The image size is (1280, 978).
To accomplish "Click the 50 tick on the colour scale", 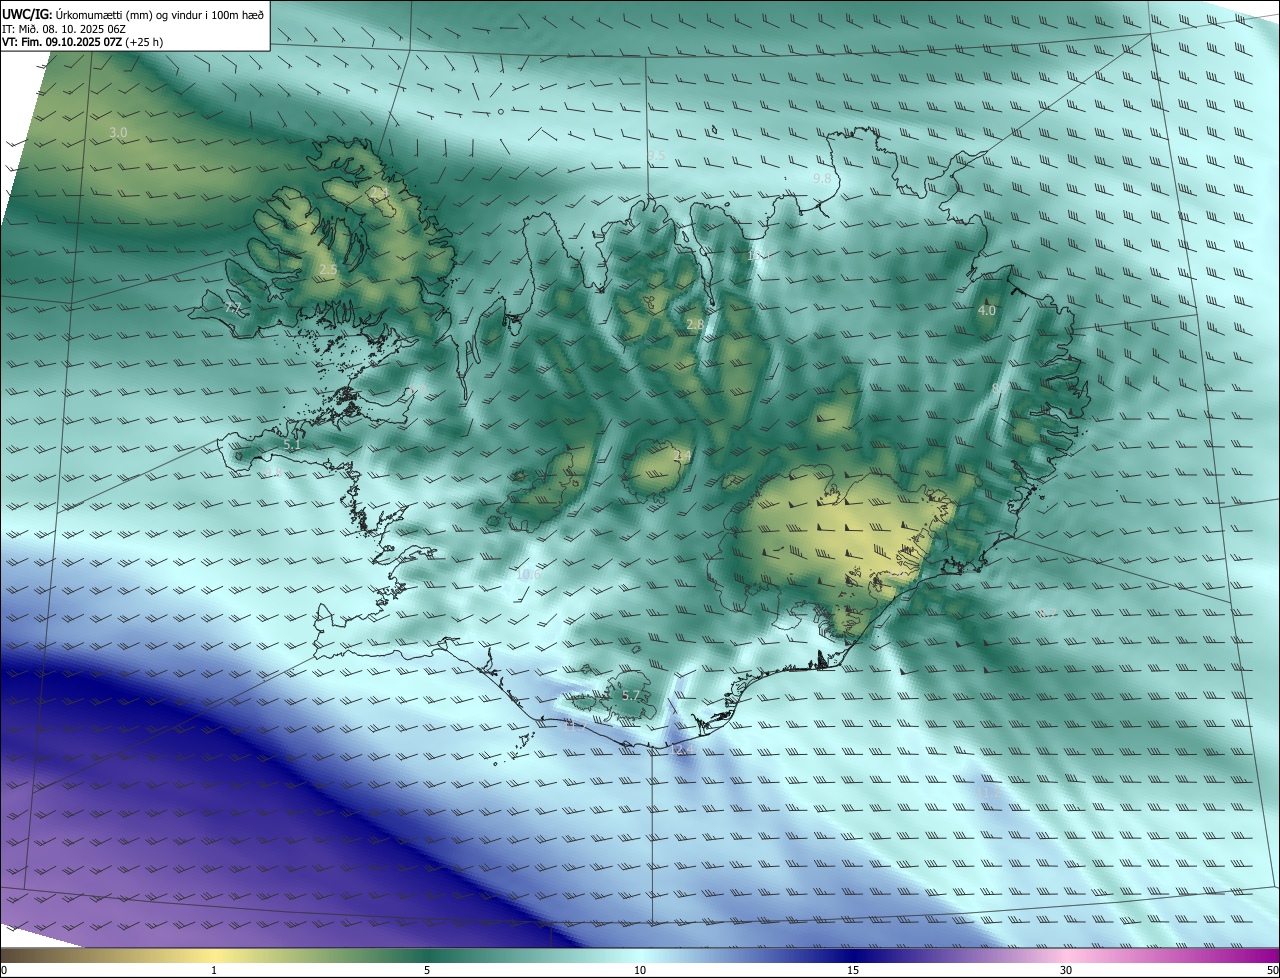I will click(1272, 970).
